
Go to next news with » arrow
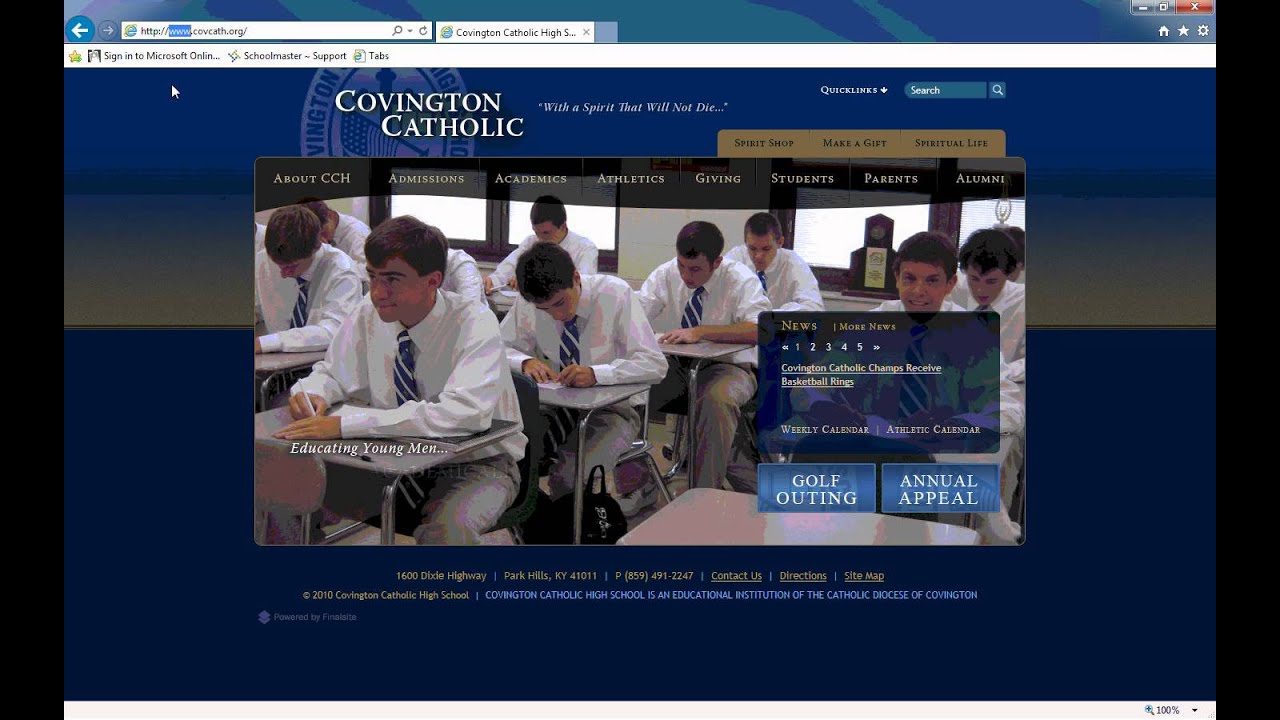coord(876,347)
